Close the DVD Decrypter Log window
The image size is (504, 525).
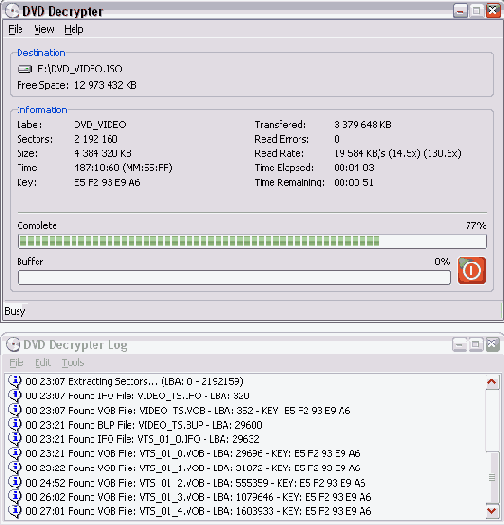tap(492, 345)
